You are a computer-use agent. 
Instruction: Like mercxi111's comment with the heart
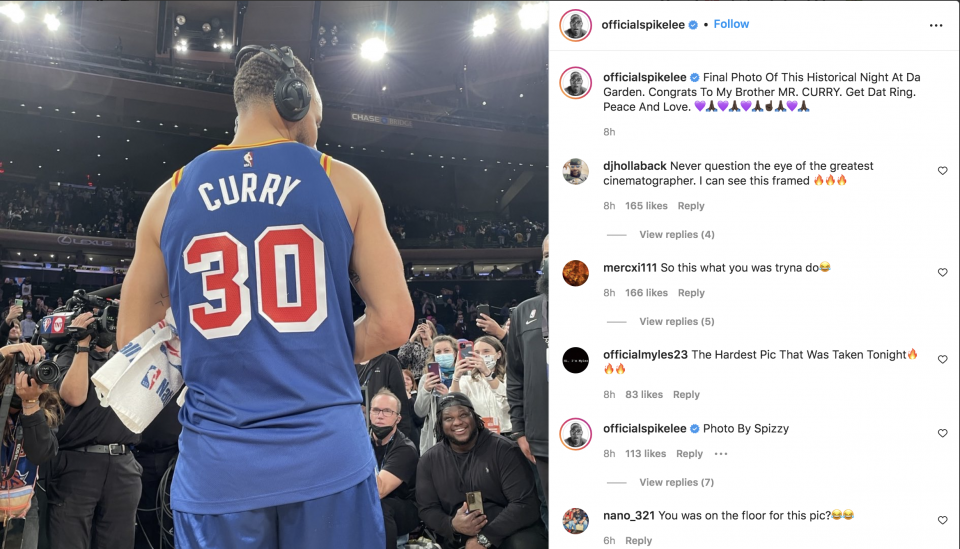coord(942,272)
